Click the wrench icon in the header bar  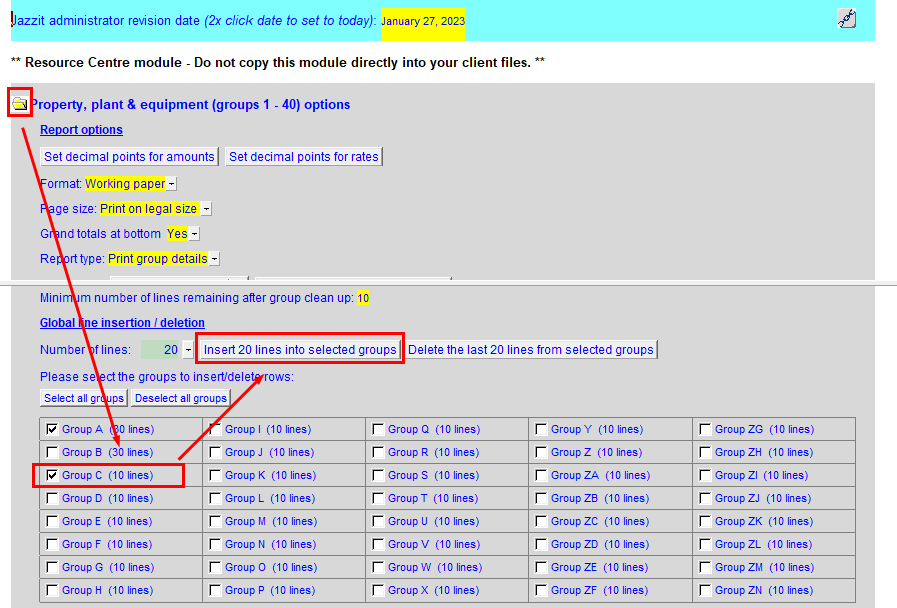pos(846,18)
